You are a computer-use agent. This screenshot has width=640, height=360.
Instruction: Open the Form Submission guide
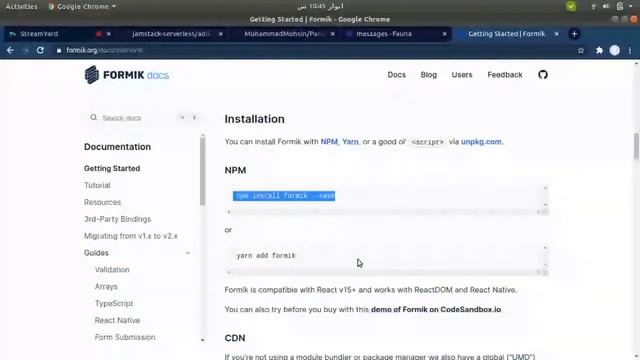pos(125,337)
